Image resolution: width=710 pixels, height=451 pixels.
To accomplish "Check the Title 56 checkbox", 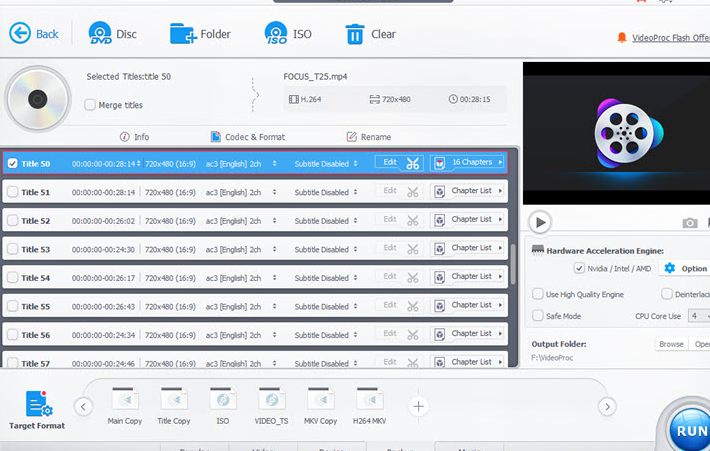I will pyautogui.click(x=13, y=335).
